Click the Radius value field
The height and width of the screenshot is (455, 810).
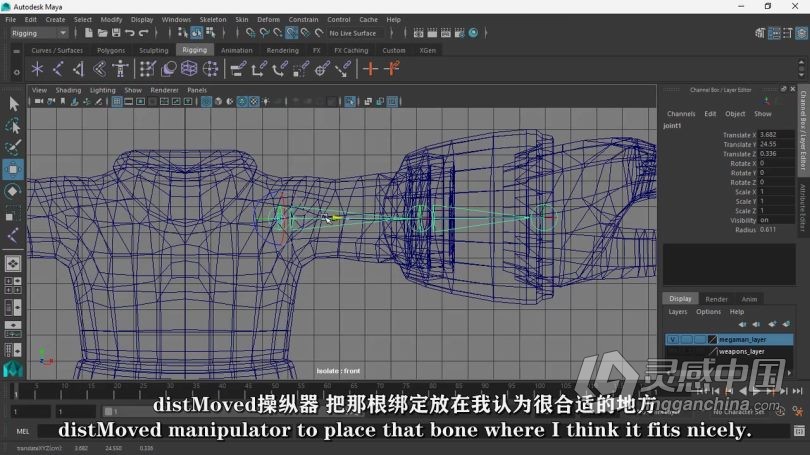(x=776, y=229)
